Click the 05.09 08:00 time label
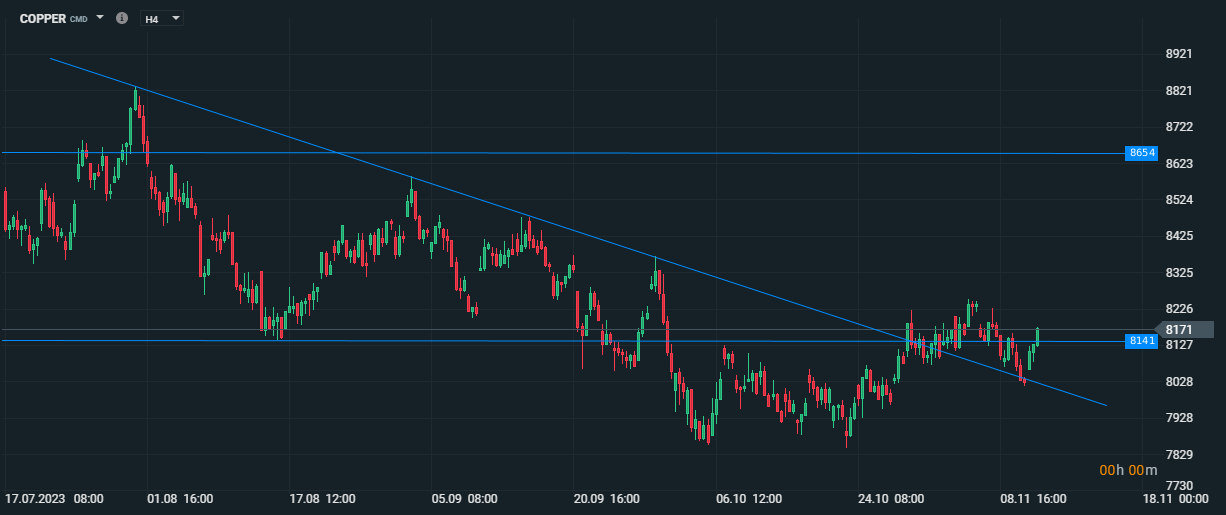The image size is (1226, 515). pos(464,498)
